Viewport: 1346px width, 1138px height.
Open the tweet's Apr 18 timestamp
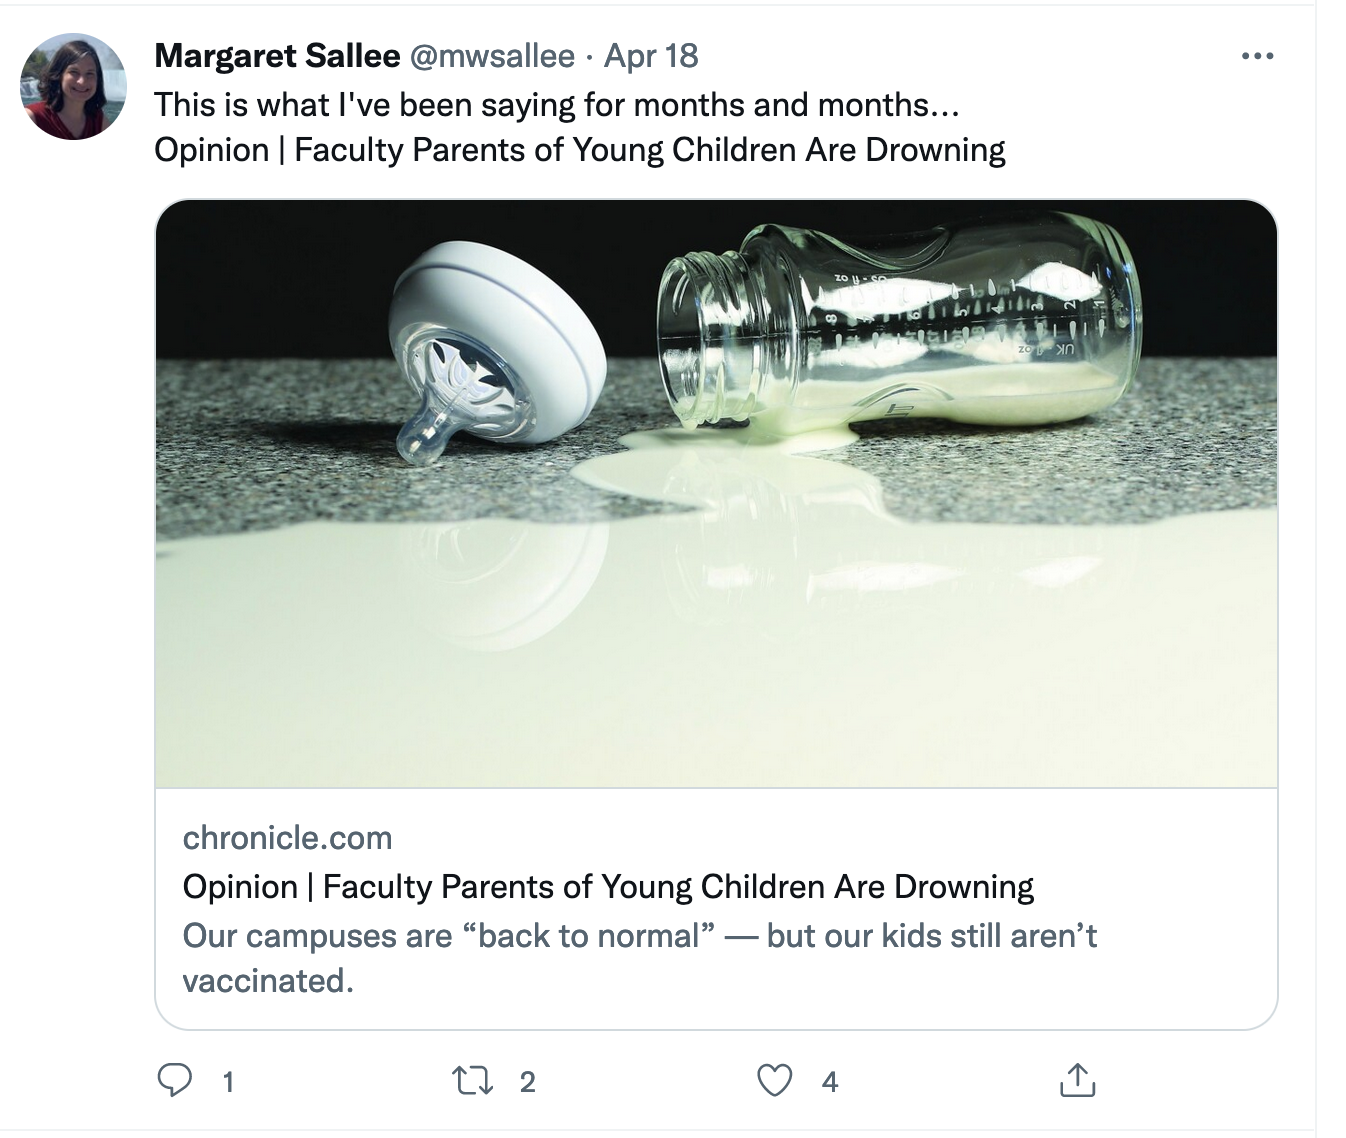coord(651,56)
